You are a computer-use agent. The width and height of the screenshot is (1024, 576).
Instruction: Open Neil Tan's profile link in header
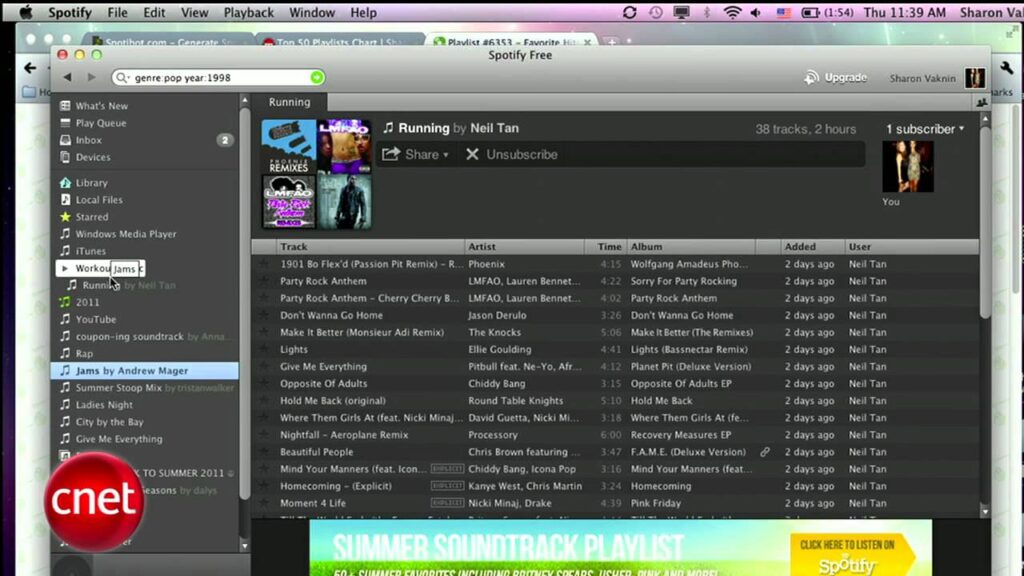point(494,128)
